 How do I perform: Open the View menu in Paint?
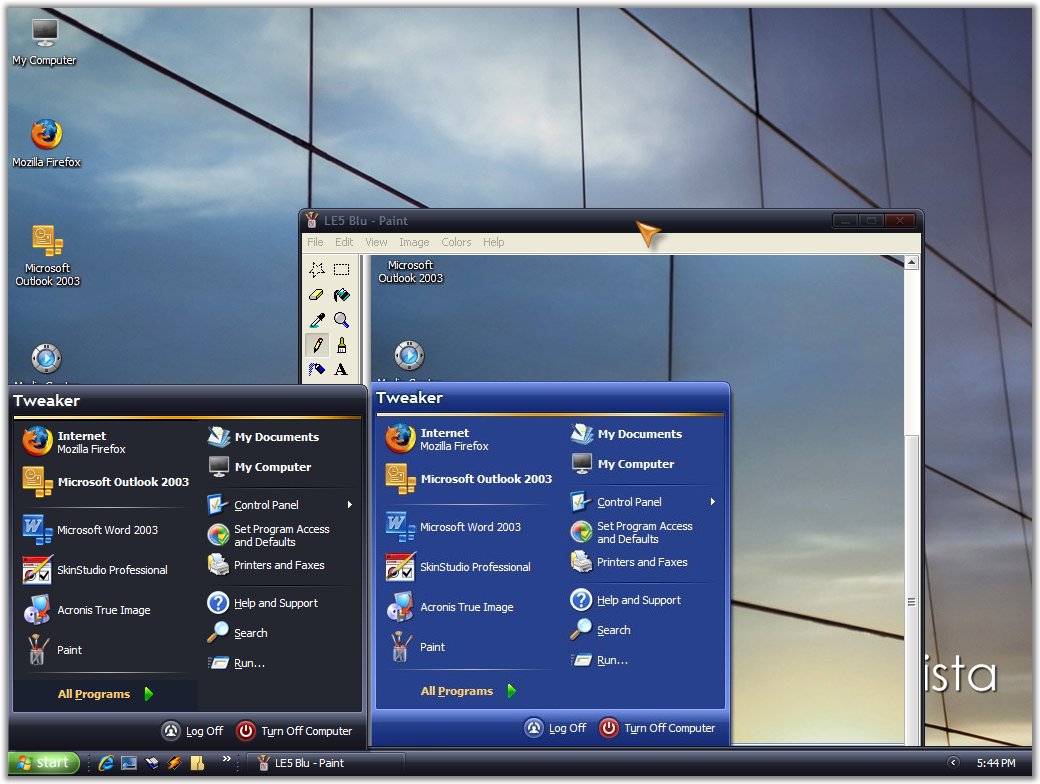tap(376, 242)
